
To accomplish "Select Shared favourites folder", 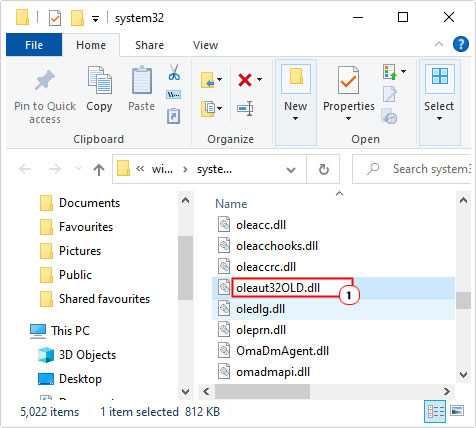I will click(104, 299).
